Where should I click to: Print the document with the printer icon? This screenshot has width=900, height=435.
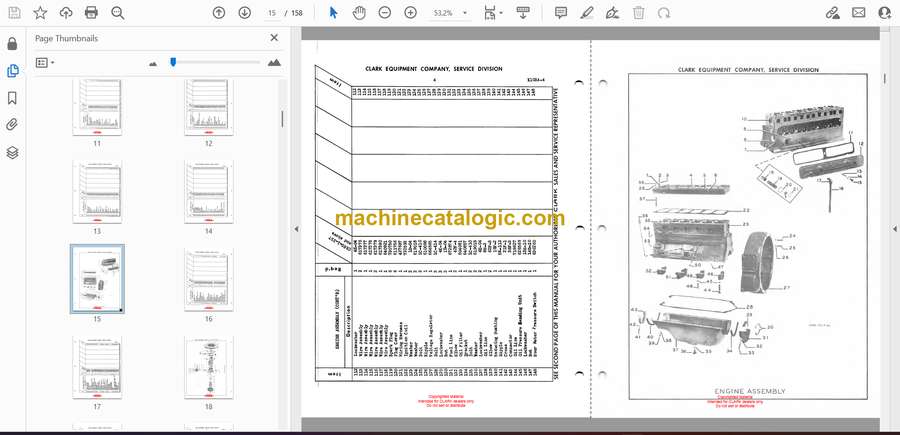91,13
